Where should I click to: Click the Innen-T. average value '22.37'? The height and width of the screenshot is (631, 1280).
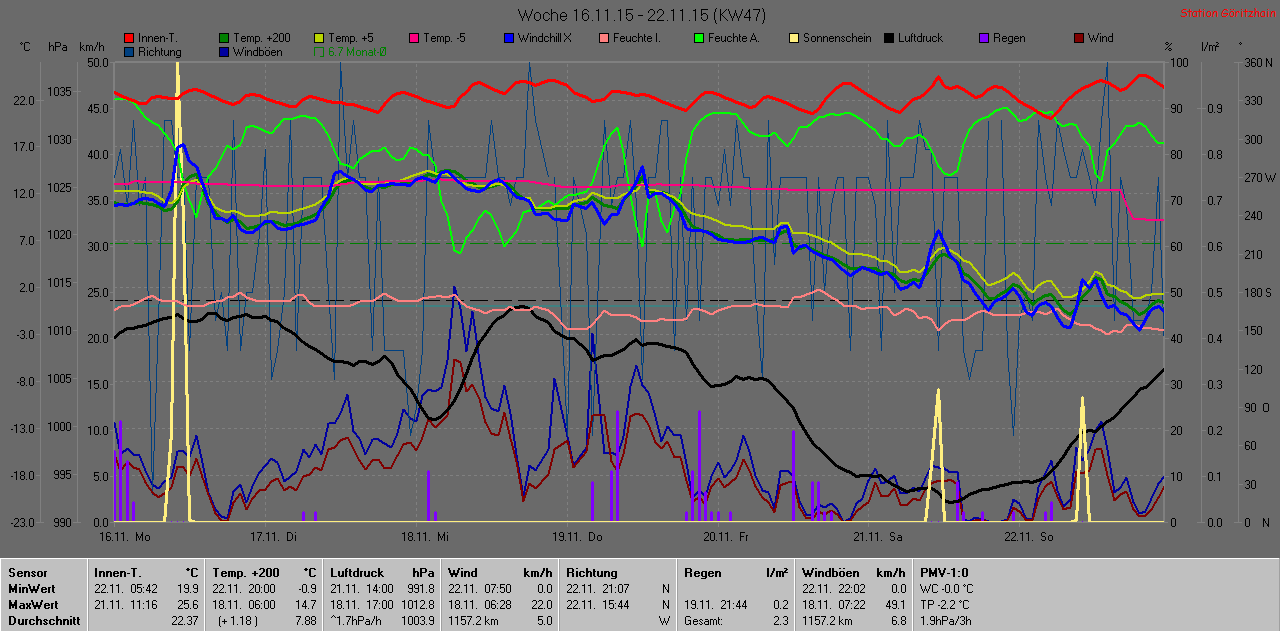tap(185, 621)
